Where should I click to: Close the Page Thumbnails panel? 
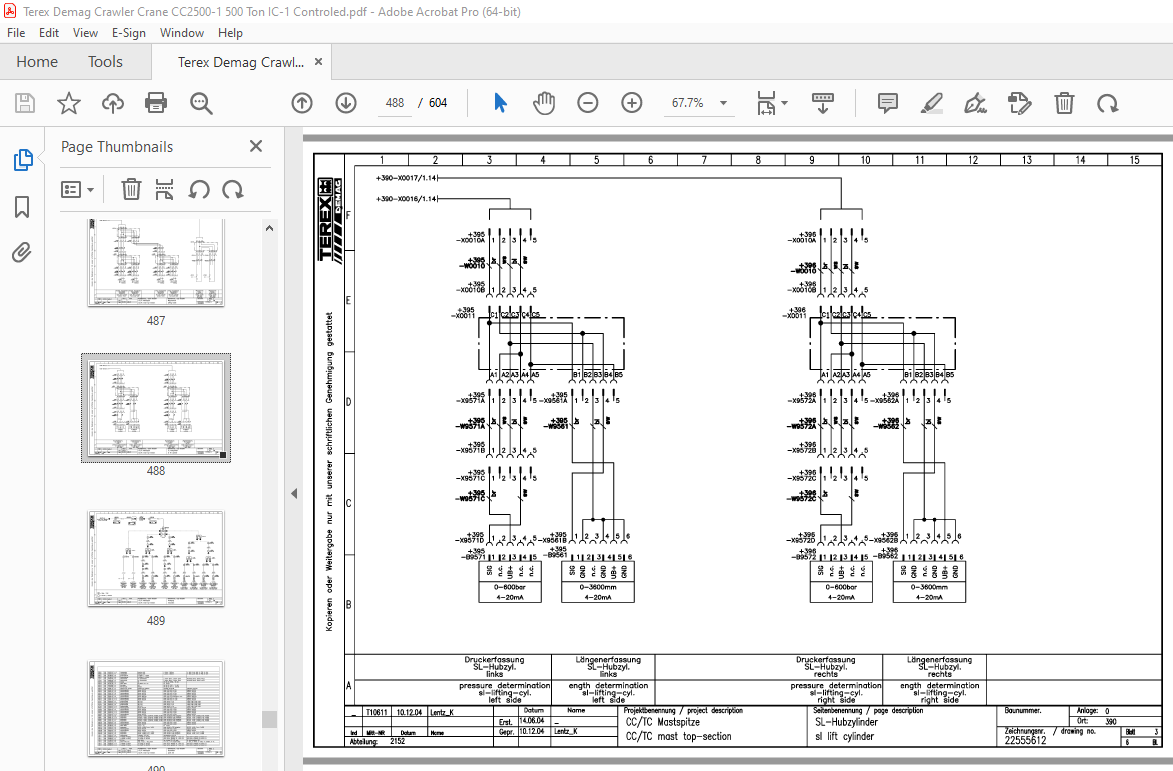pos(256,147)
